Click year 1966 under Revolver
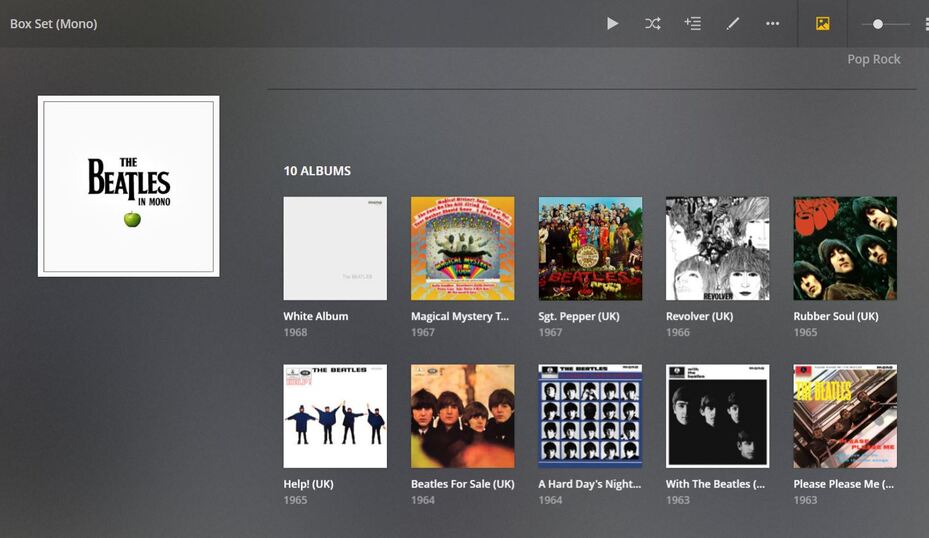 click(678, 332)
